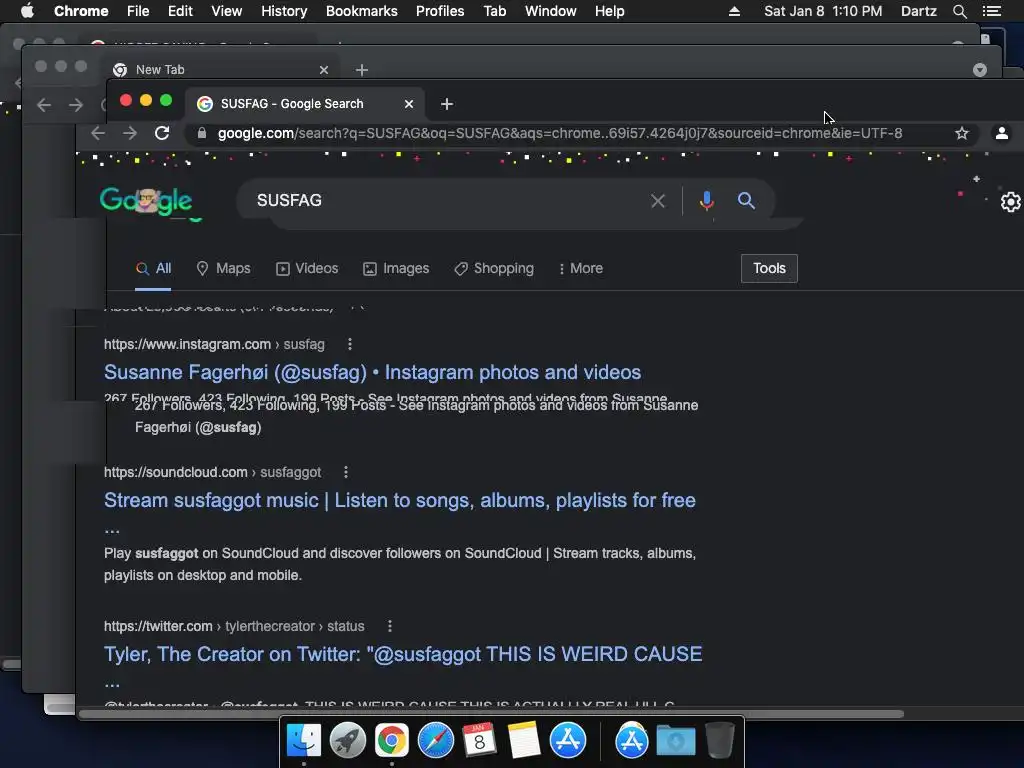This screenshot has width=1024, height=768.
Task: Open Safari from the Dock
Action: pyautogui.click(x=436, y=741)
